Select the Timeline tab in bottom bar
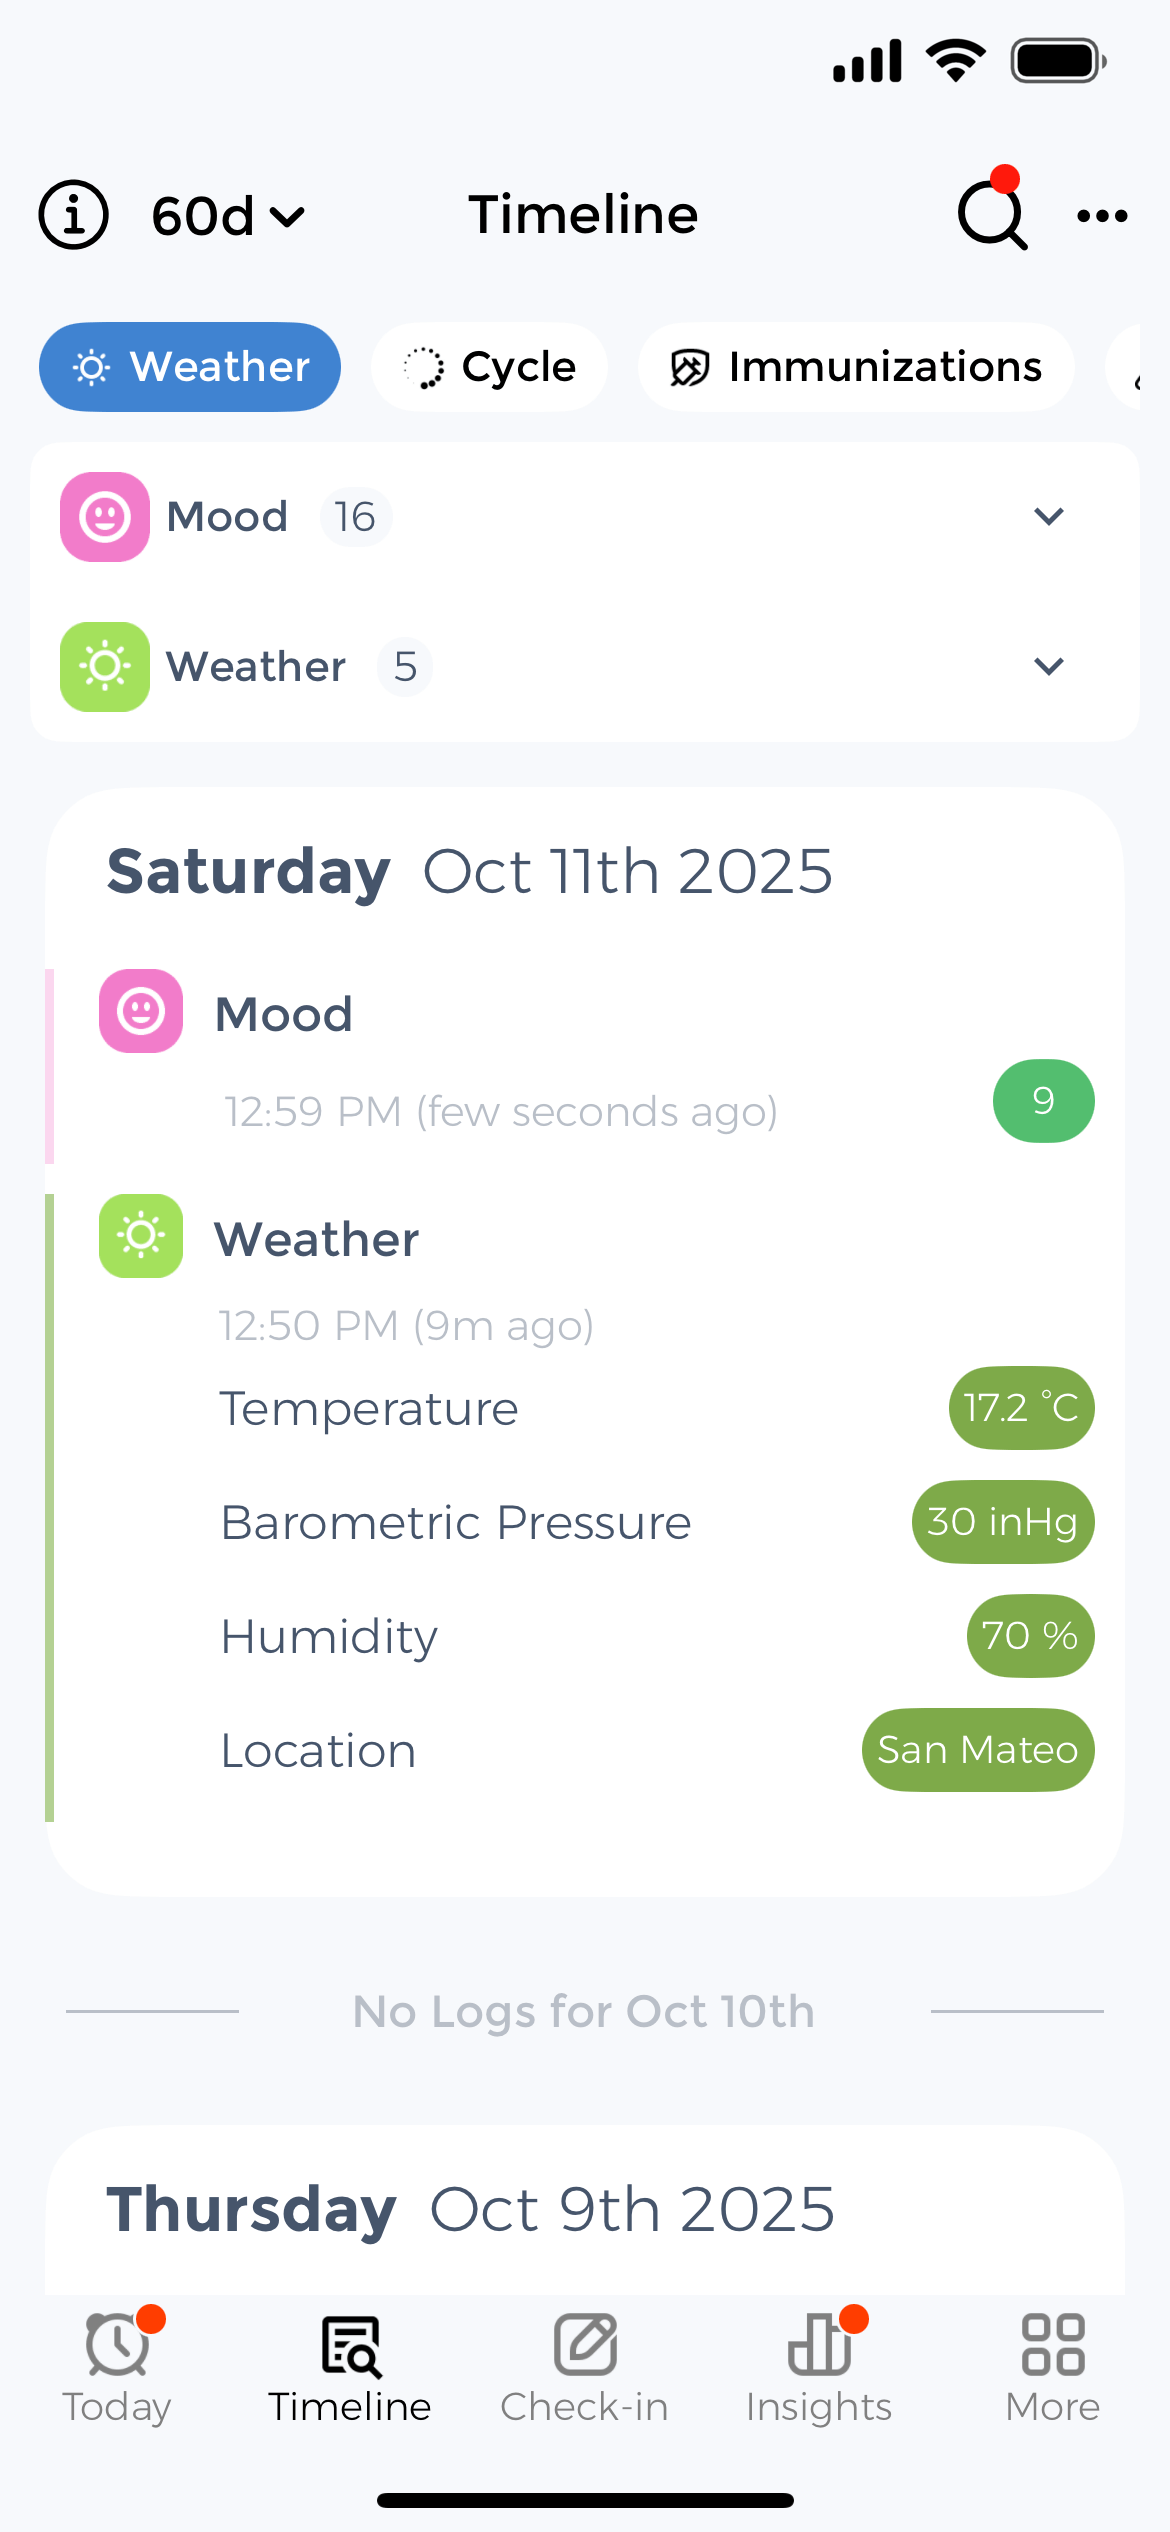 point(350,2366)
